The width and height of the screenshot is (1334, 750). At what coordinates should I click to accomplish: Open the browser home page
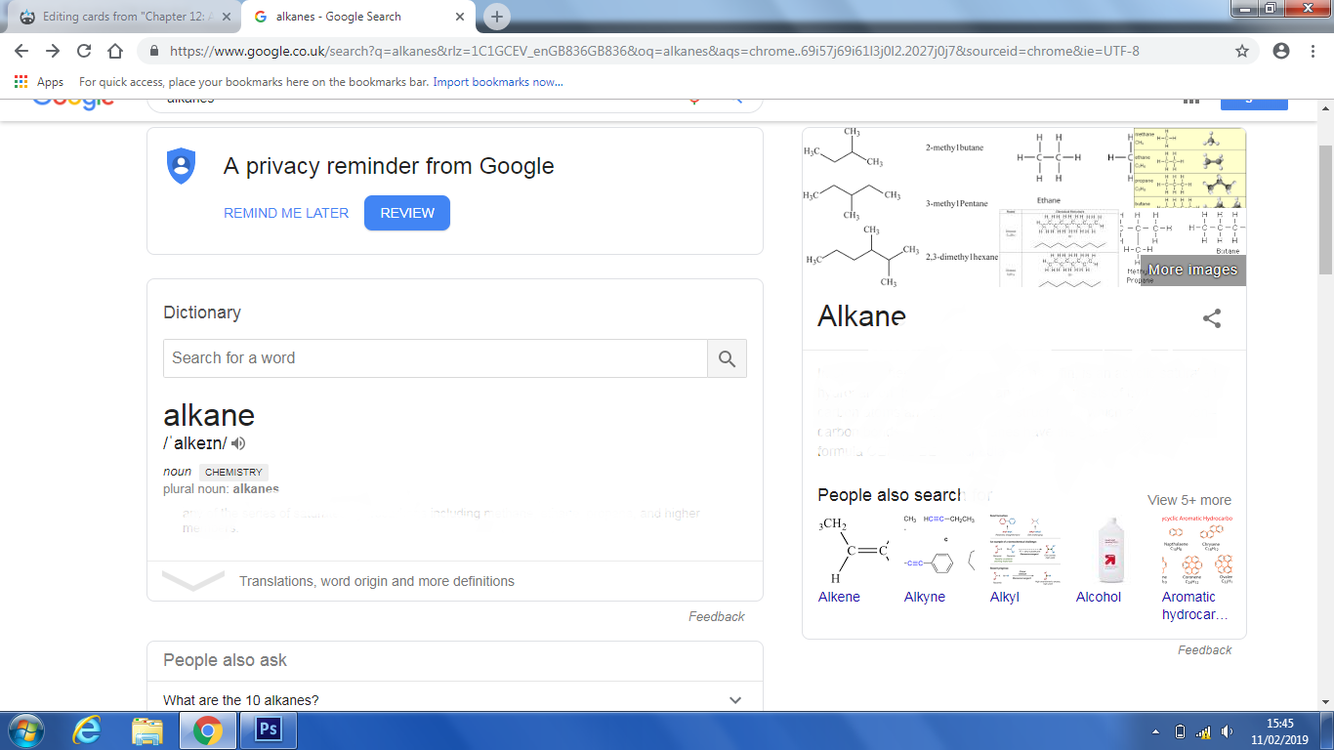coord(115,51)
